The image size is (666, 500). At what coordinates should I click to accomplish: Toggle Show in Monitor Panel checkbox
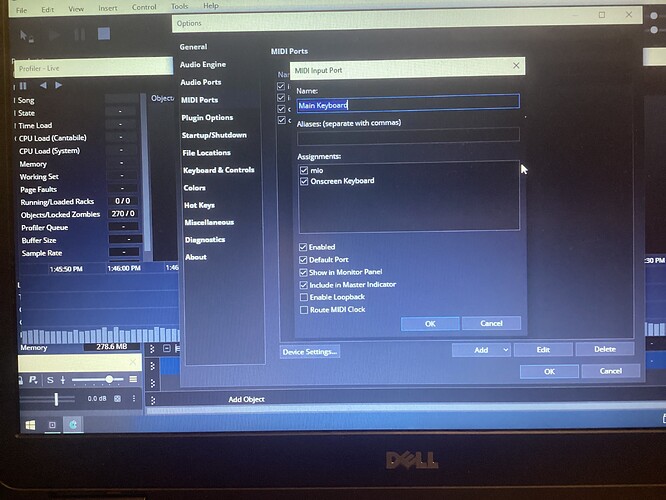[x=303, y=272]
